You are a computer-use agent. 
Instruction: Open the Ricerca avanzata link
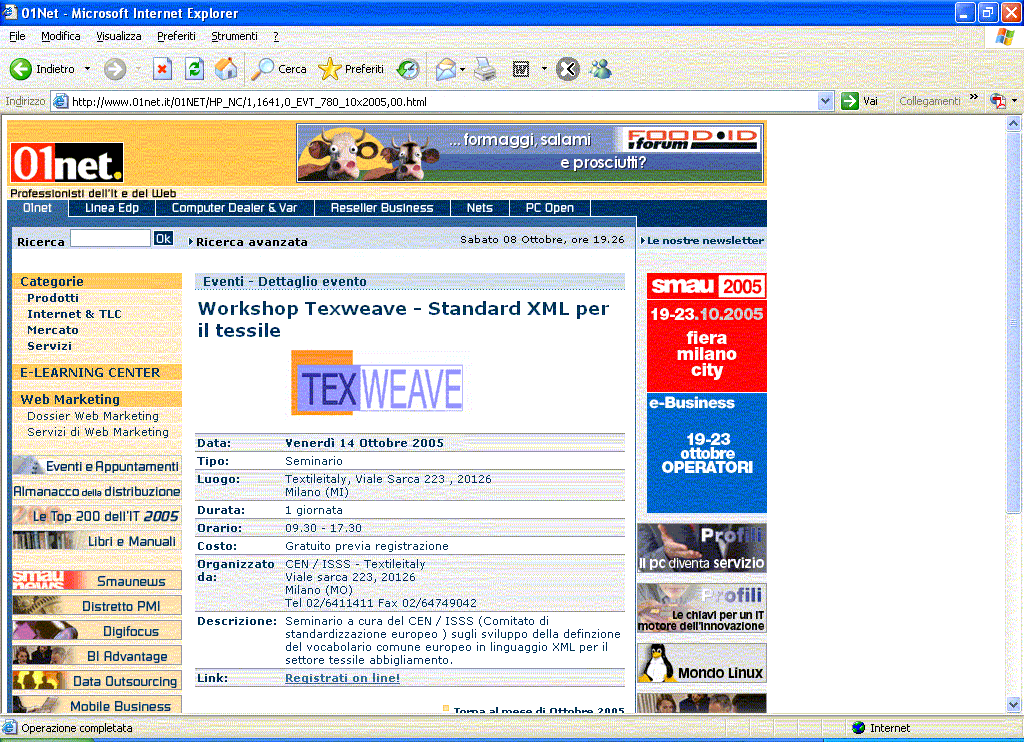(x=251, y=242)
